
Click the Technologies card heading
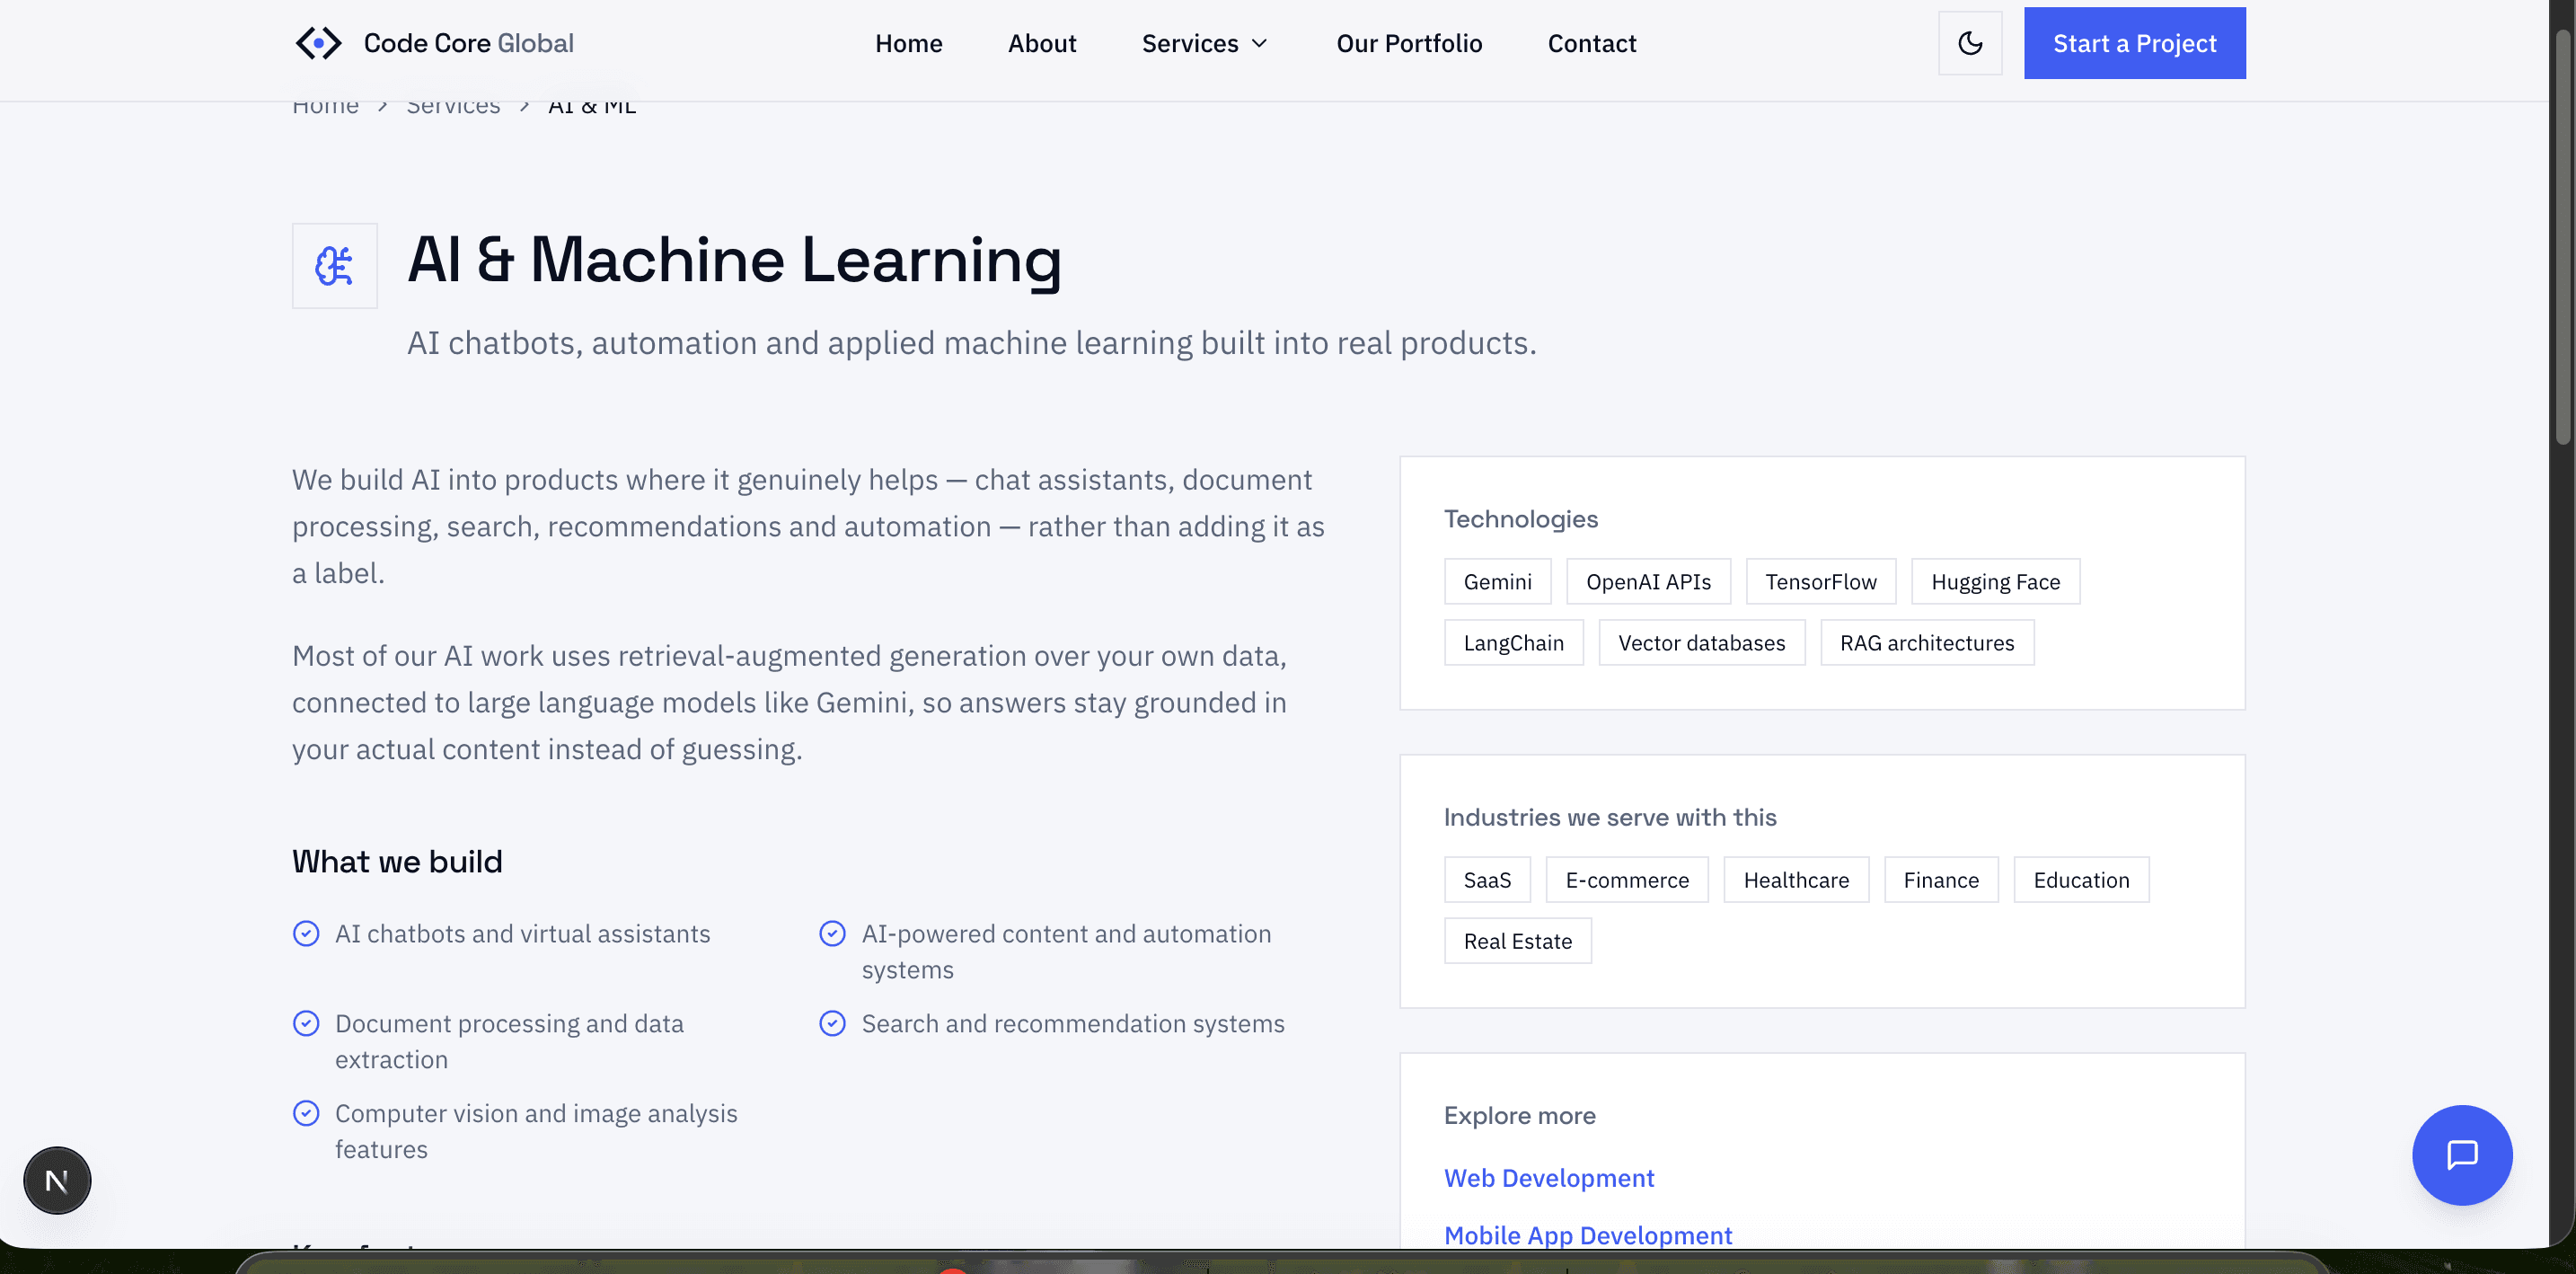pyautogui.click(x=1520, y=519)
